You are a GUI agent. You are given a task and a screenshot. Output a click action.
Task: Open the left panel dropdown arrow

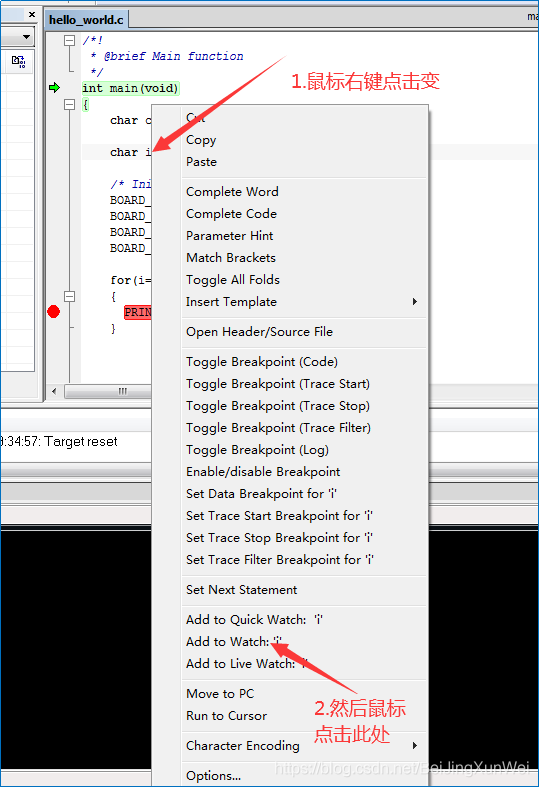point(27,37)
